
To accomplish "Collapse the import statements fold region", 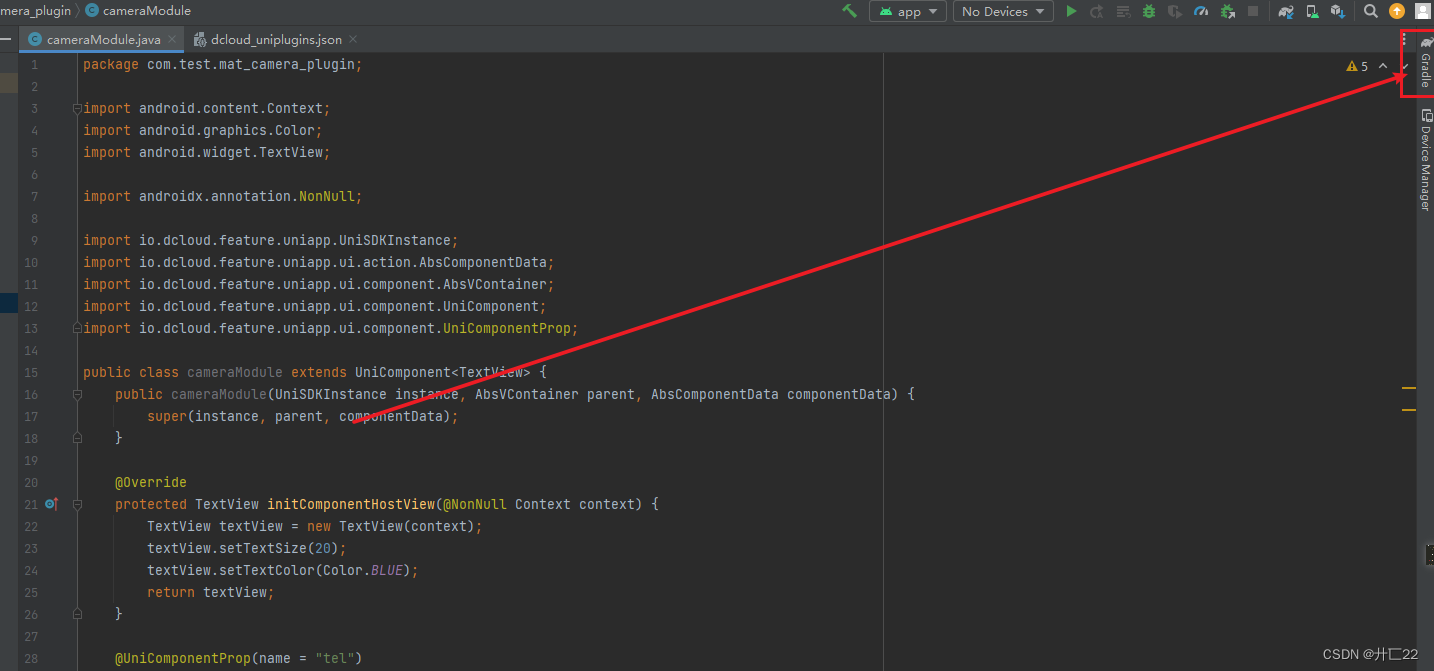I will point(77,108).
